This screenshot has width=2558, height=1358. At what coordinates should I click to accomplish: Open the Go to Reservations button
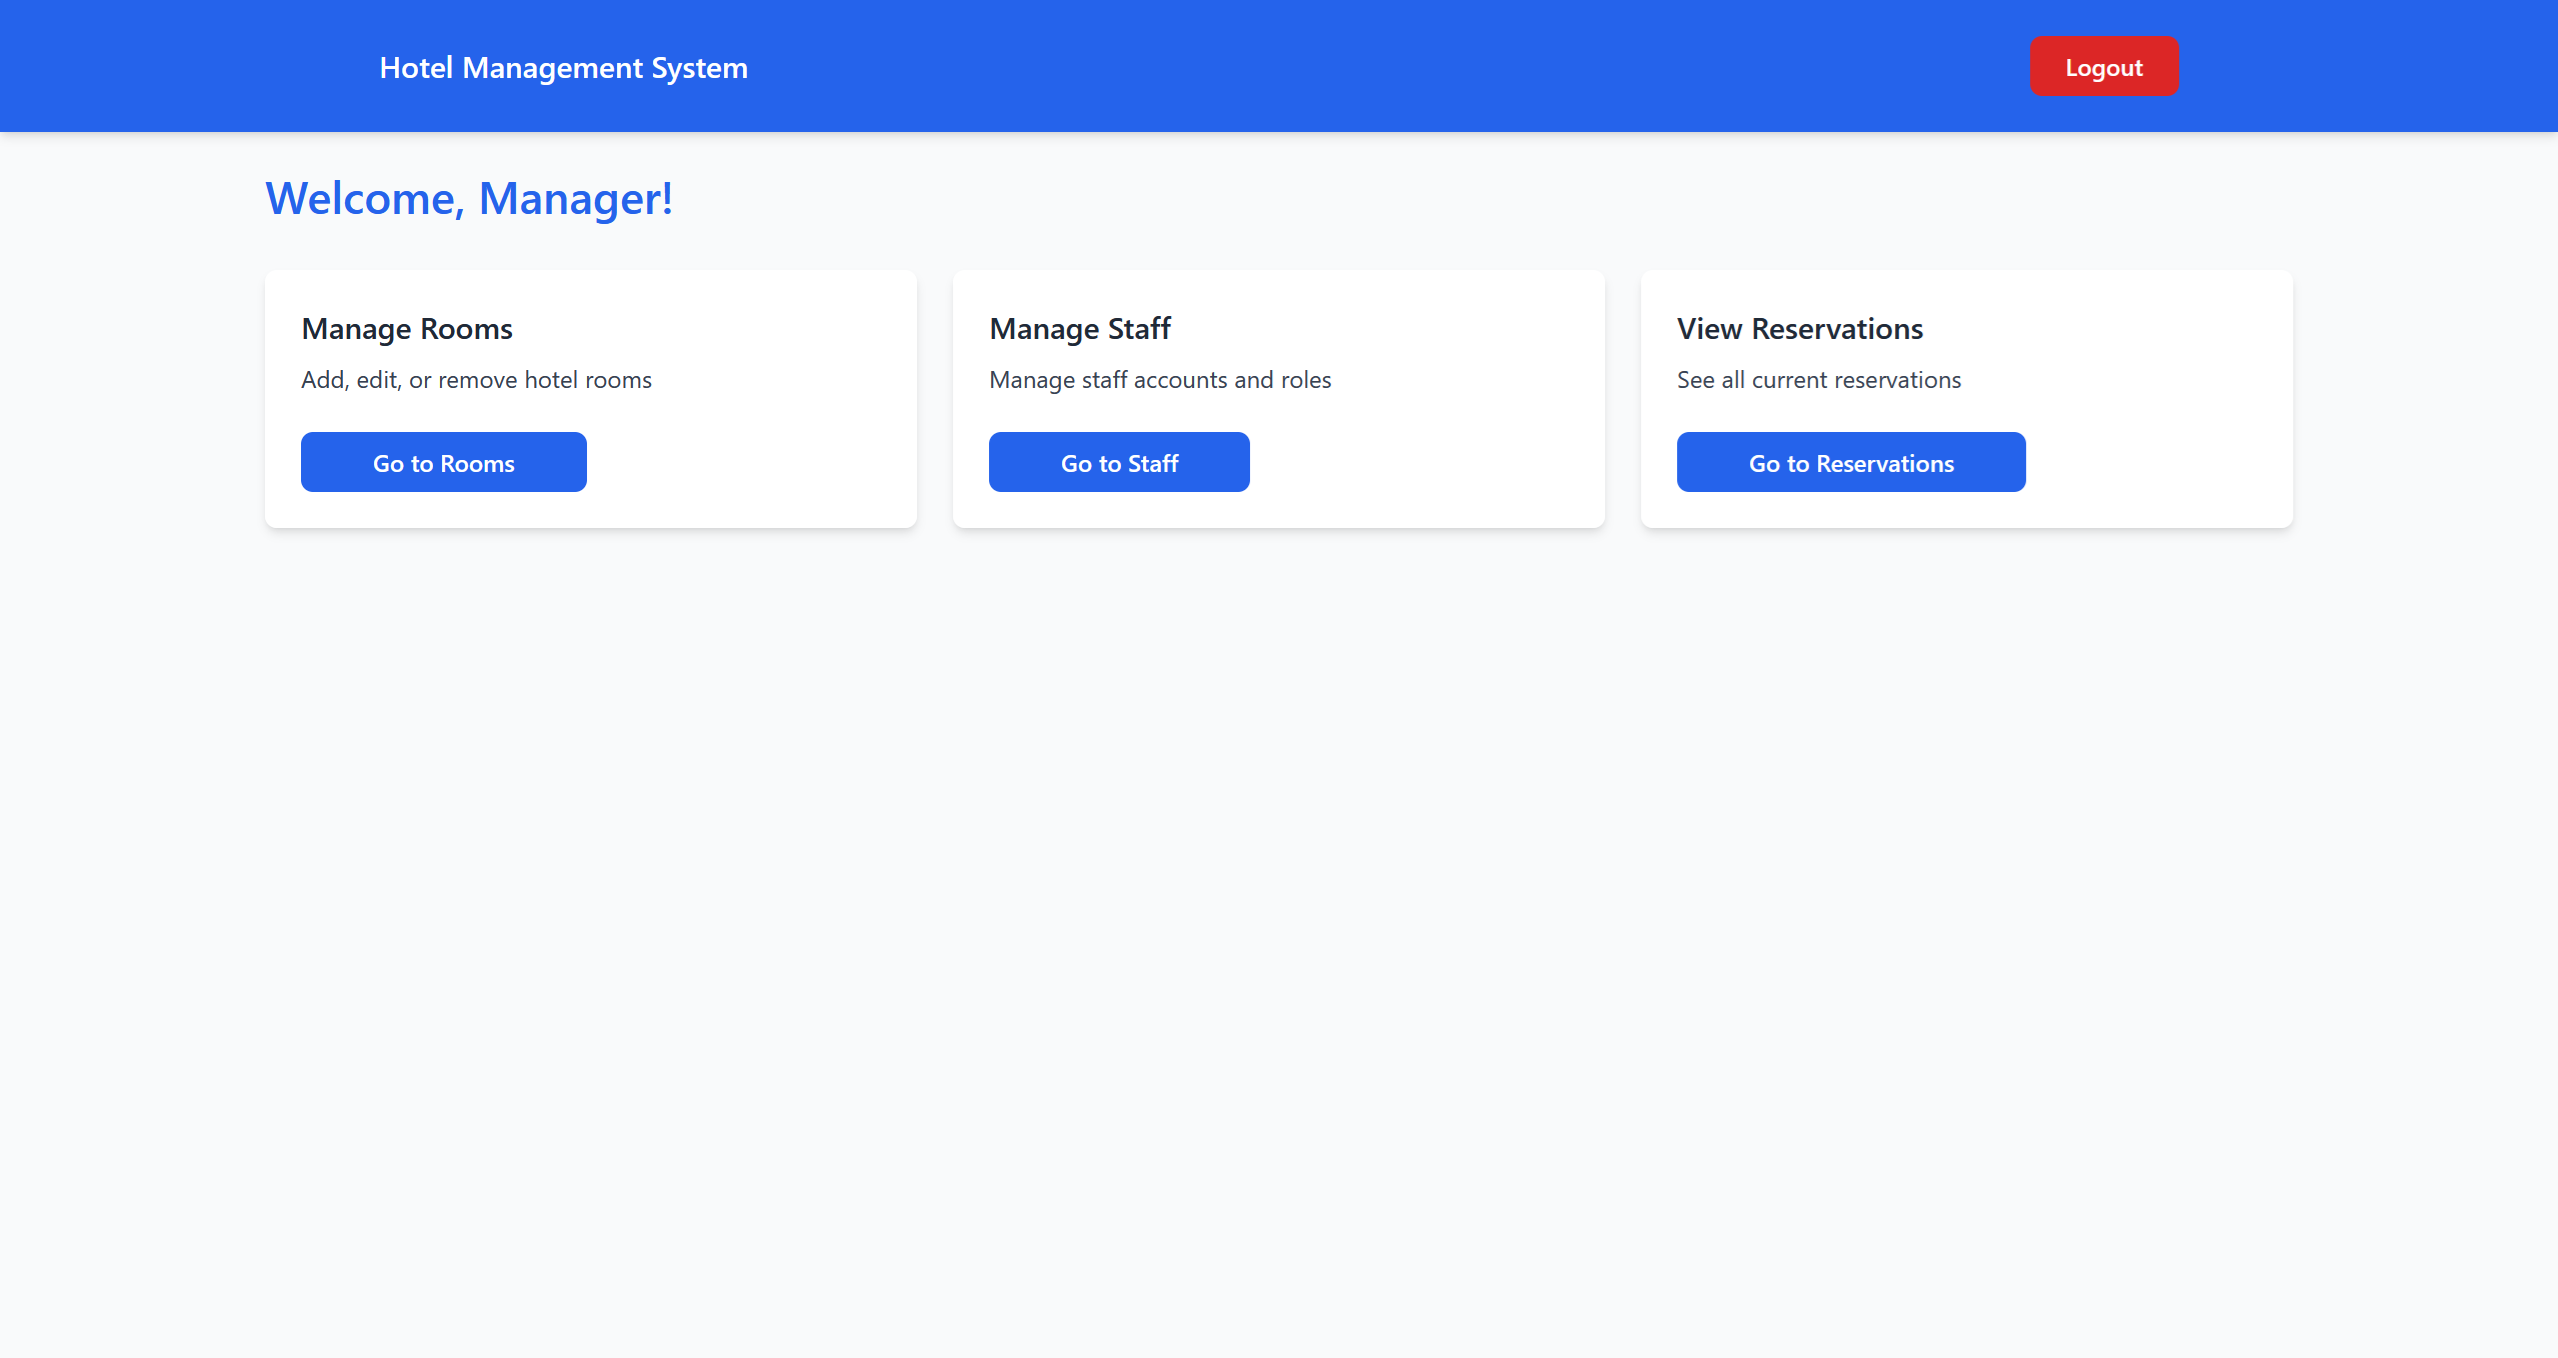(1850, 463)
